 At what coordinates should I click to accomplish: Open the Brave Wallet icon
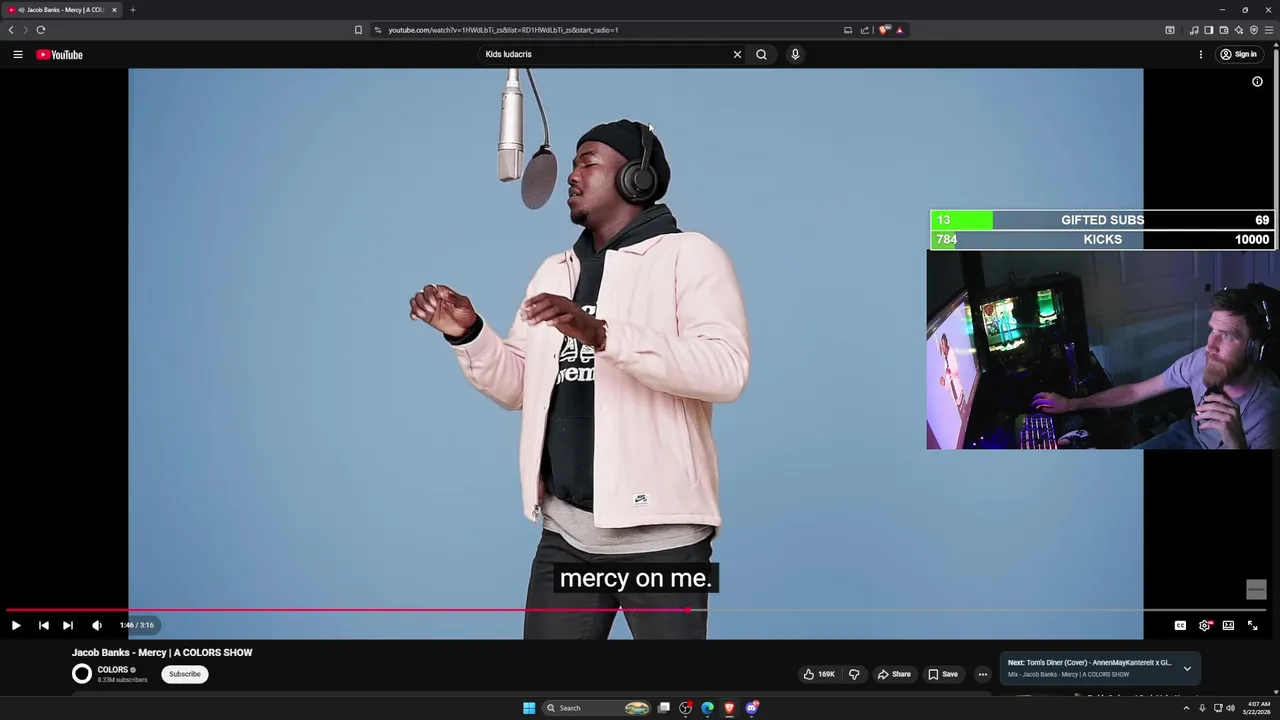1223,30
